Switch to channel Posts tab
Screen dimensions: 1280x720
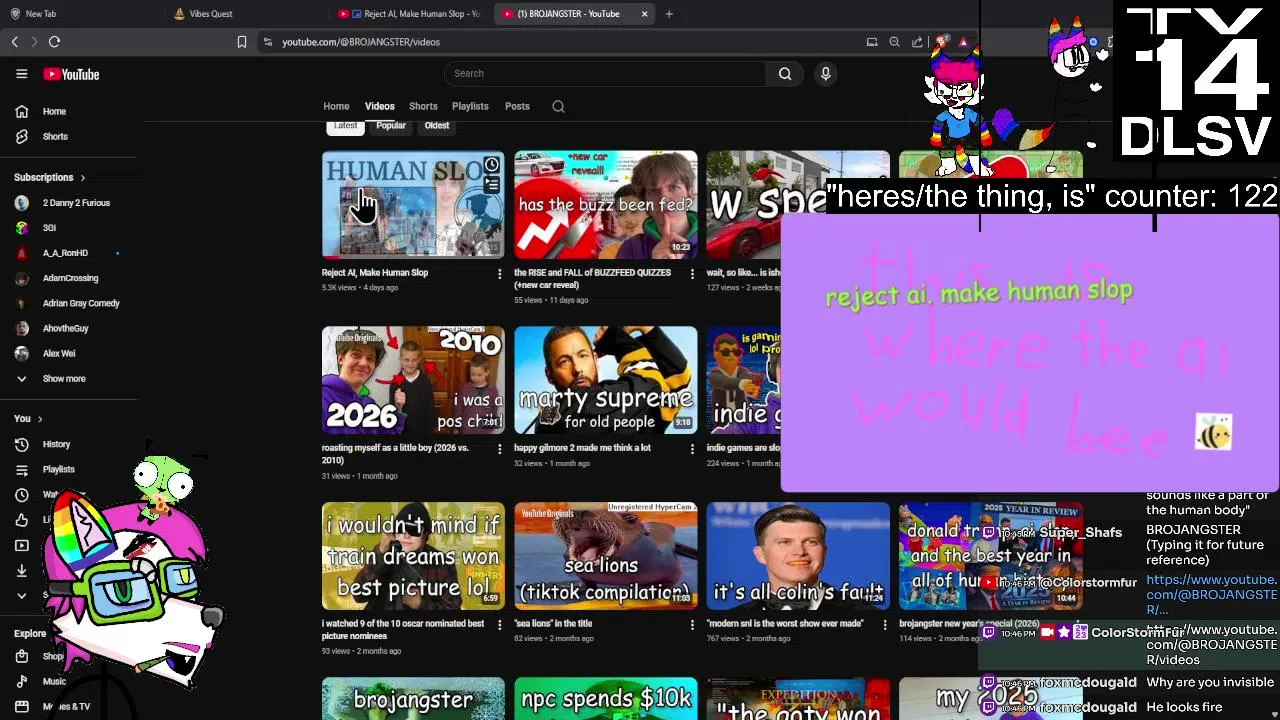pos(517,106)
